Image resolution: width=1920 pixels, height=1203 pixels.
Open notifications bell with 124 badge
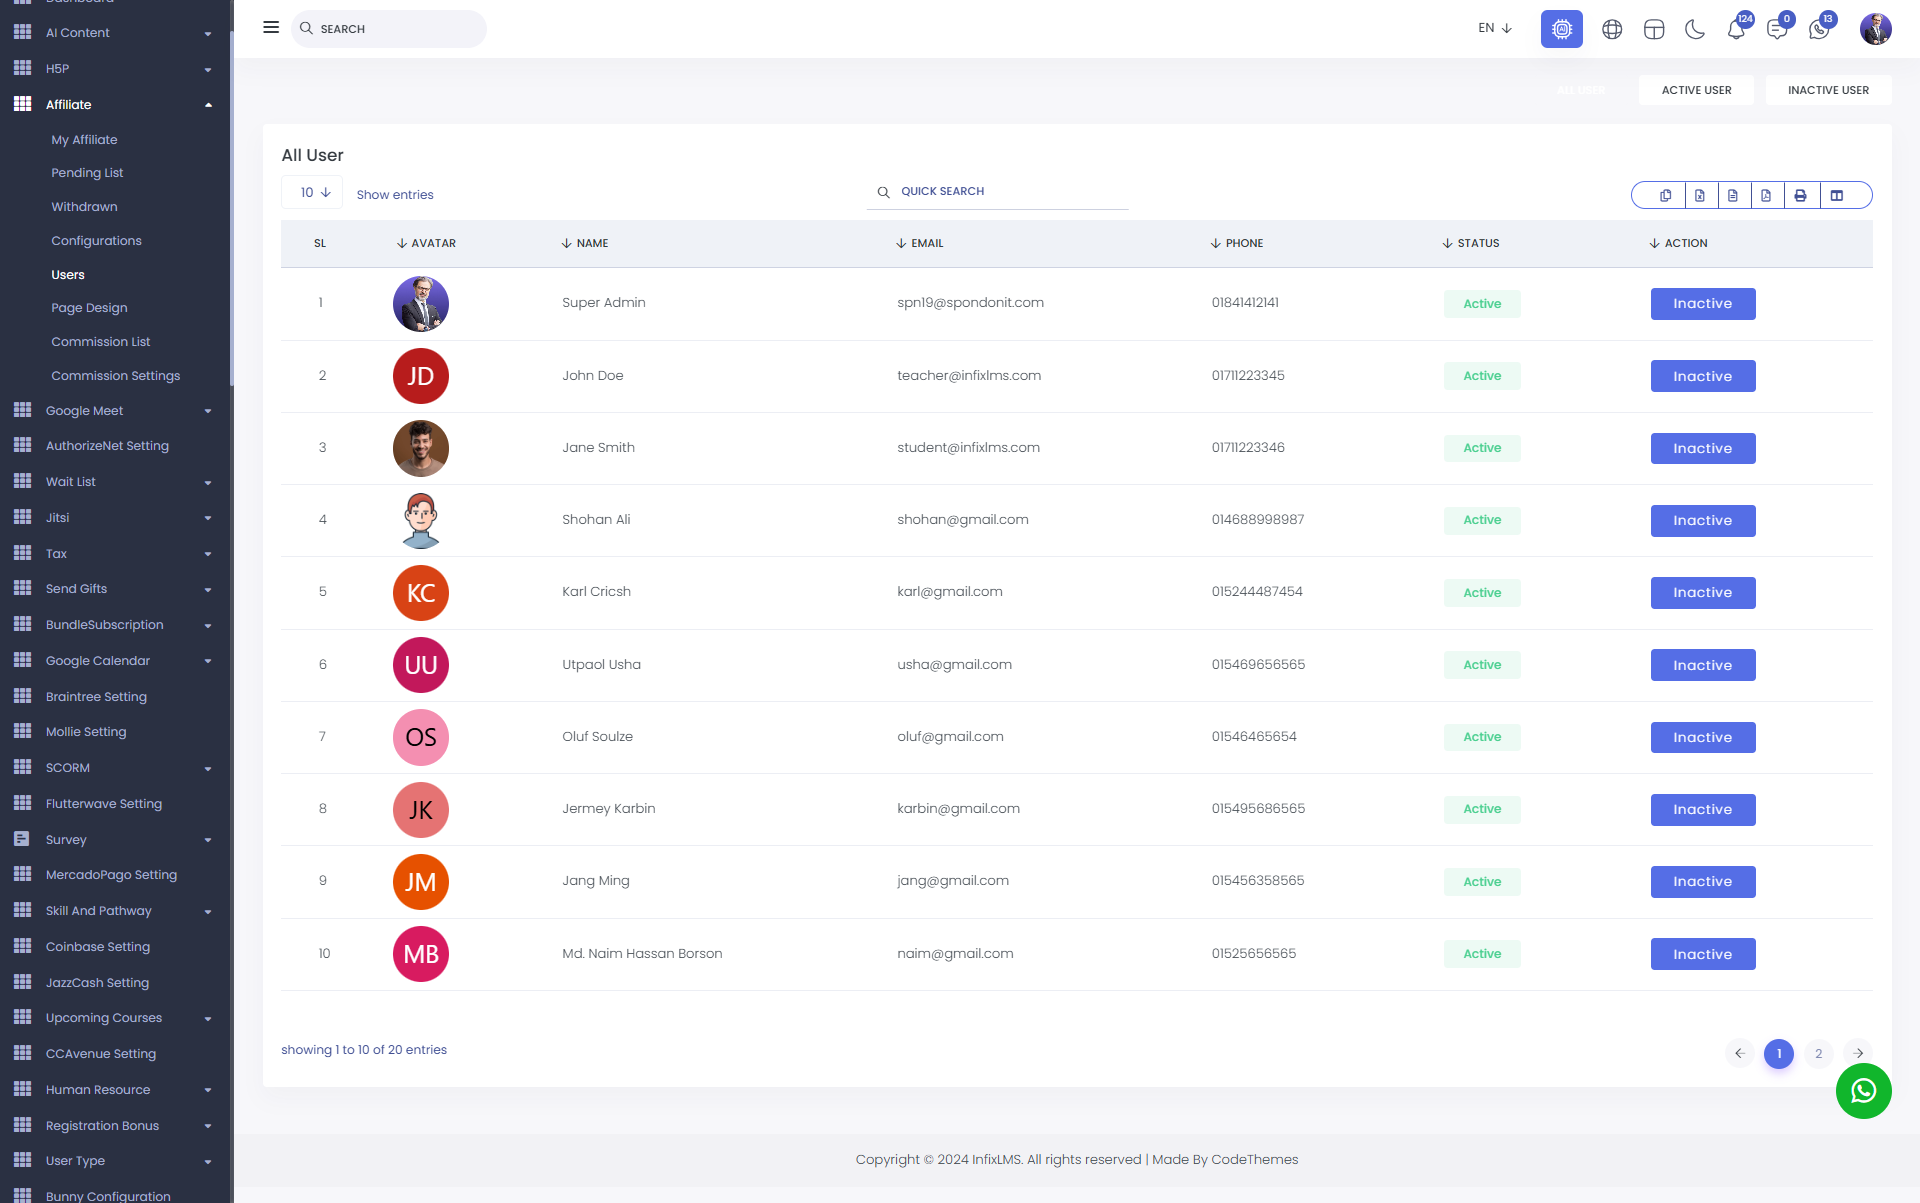tap(1737, 29)
